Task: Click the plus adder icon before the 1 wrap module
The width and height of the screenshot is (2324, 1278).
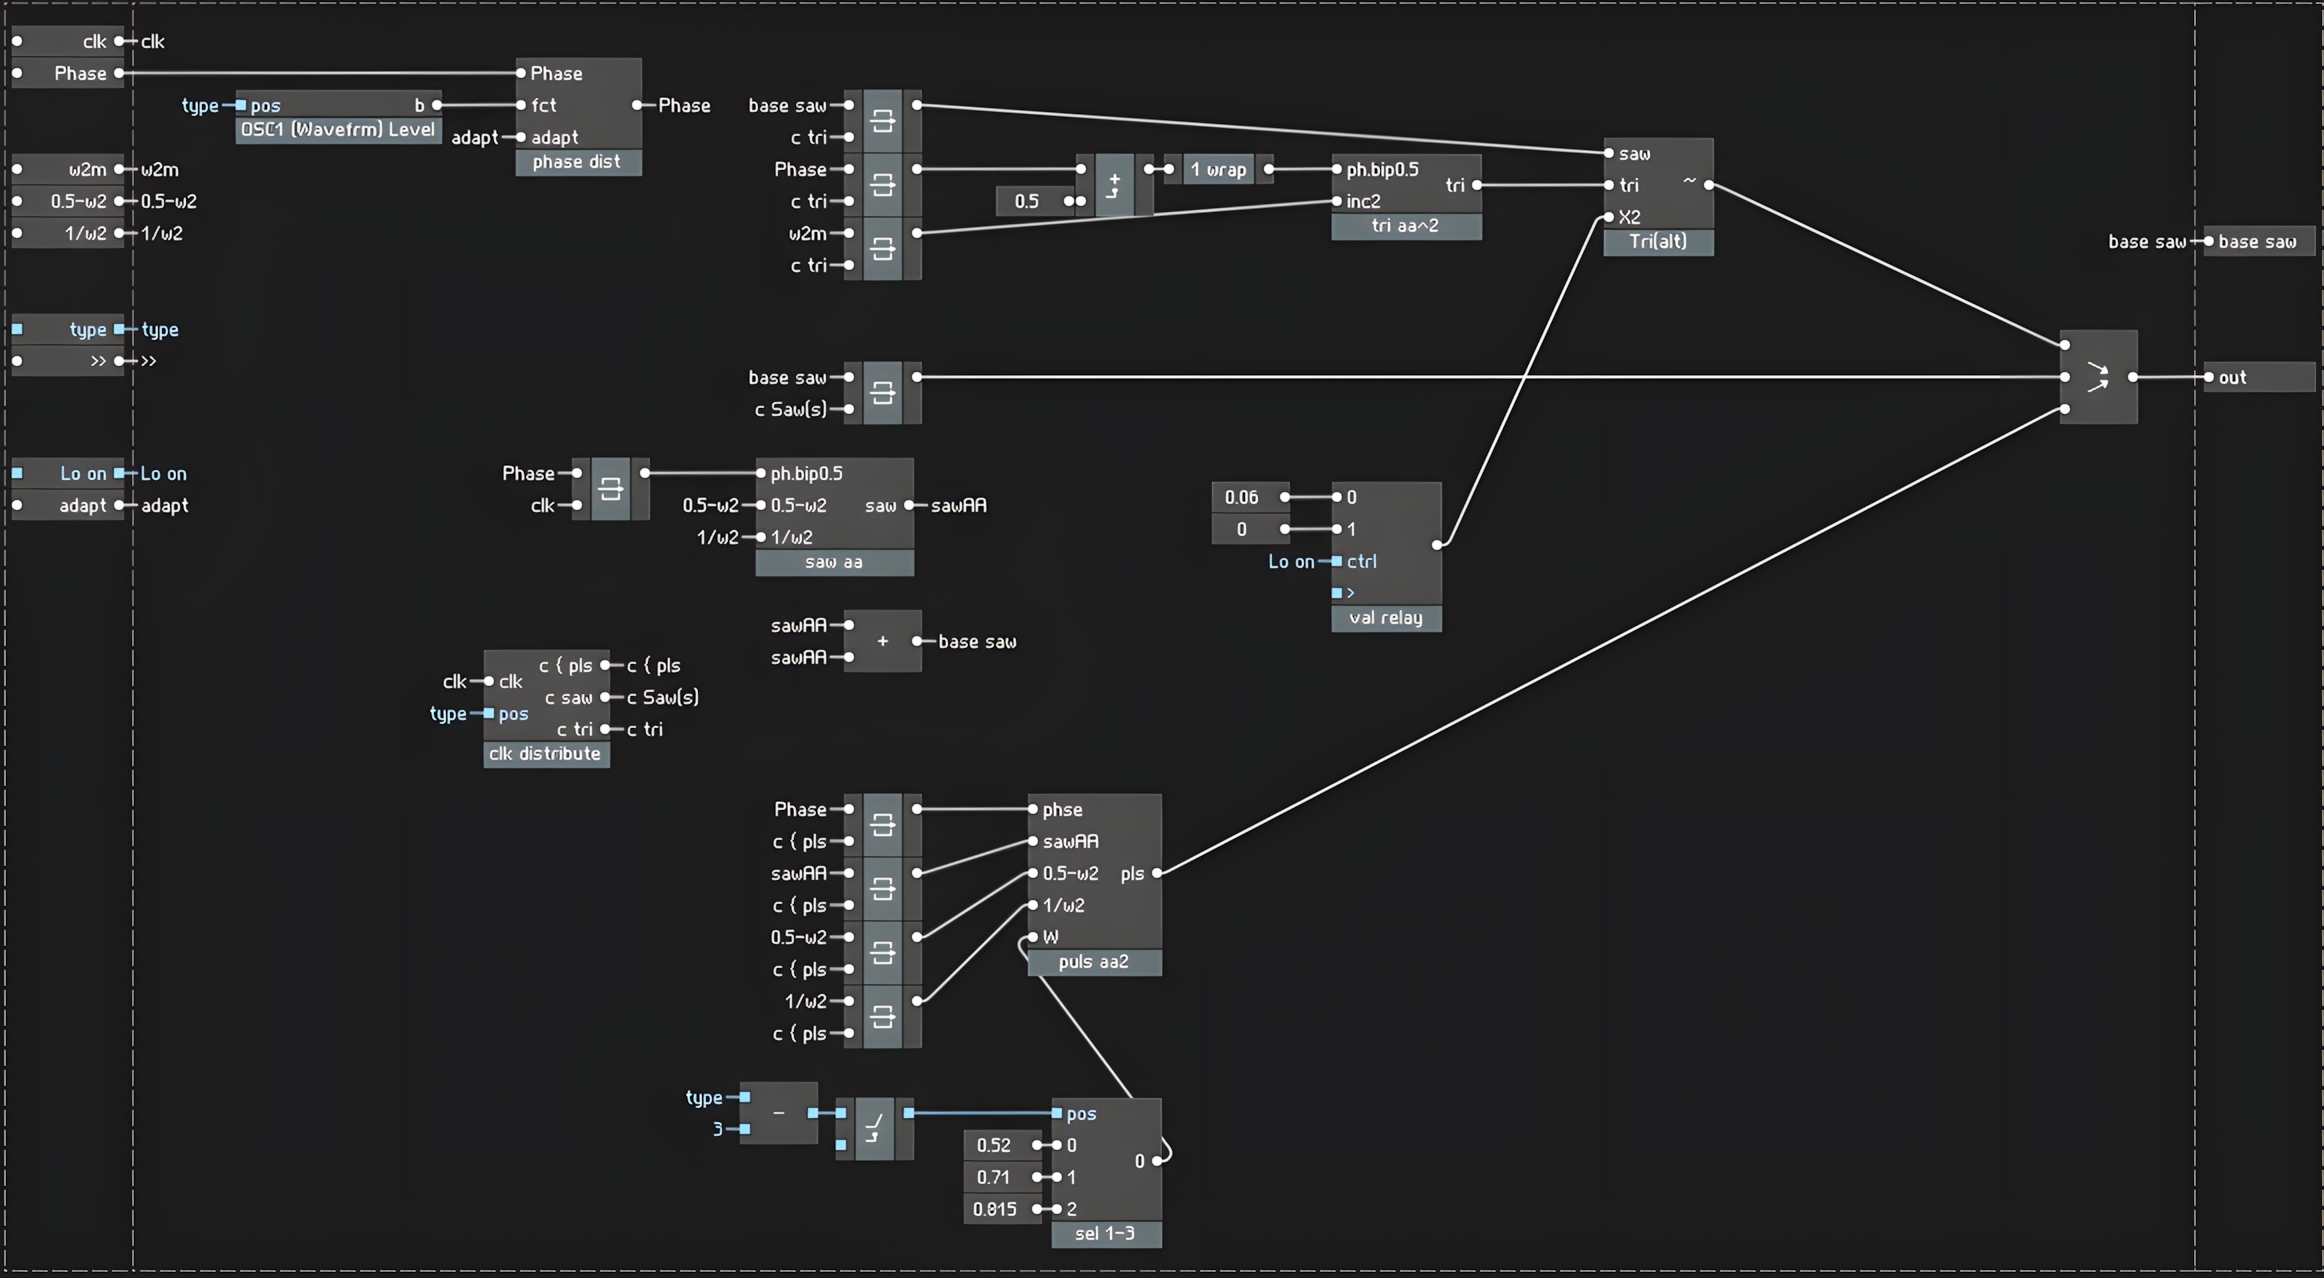Action: coord(1115,185)
